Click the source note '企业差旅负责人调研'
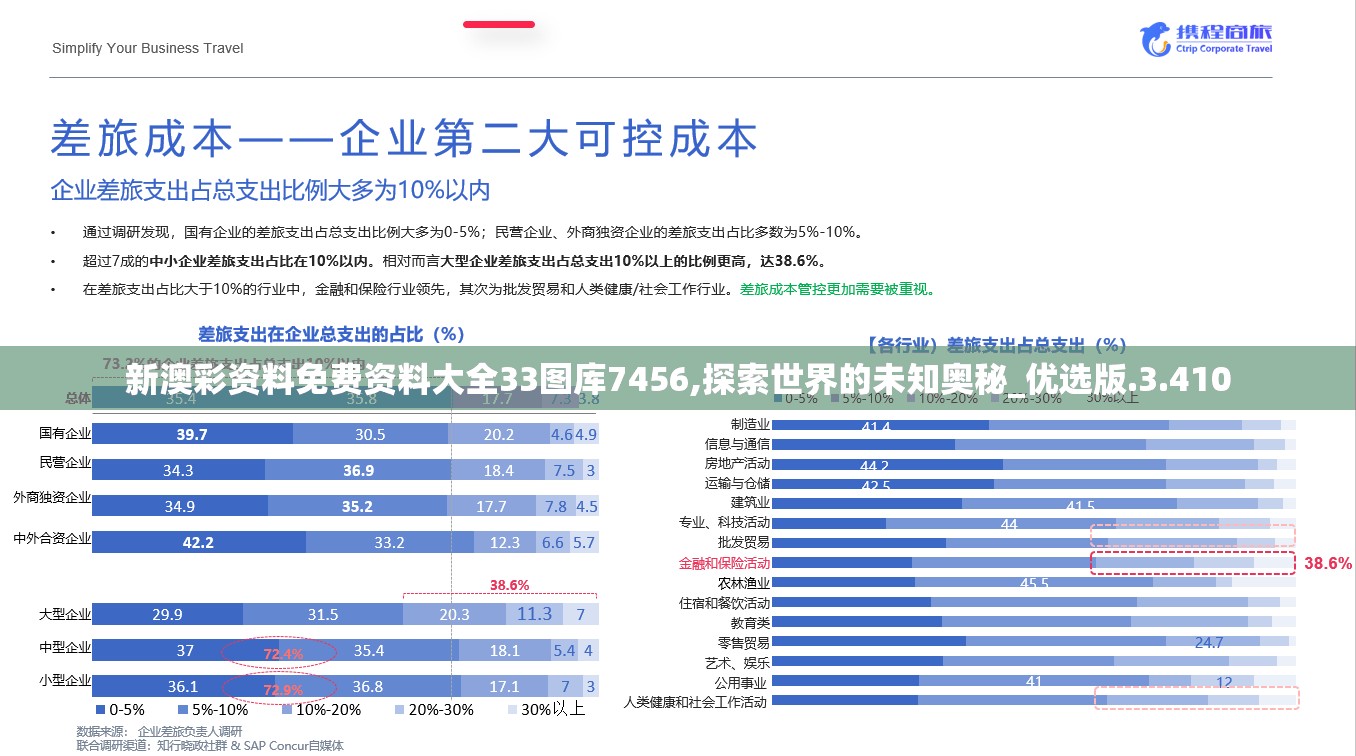 [x=190, y=731]
